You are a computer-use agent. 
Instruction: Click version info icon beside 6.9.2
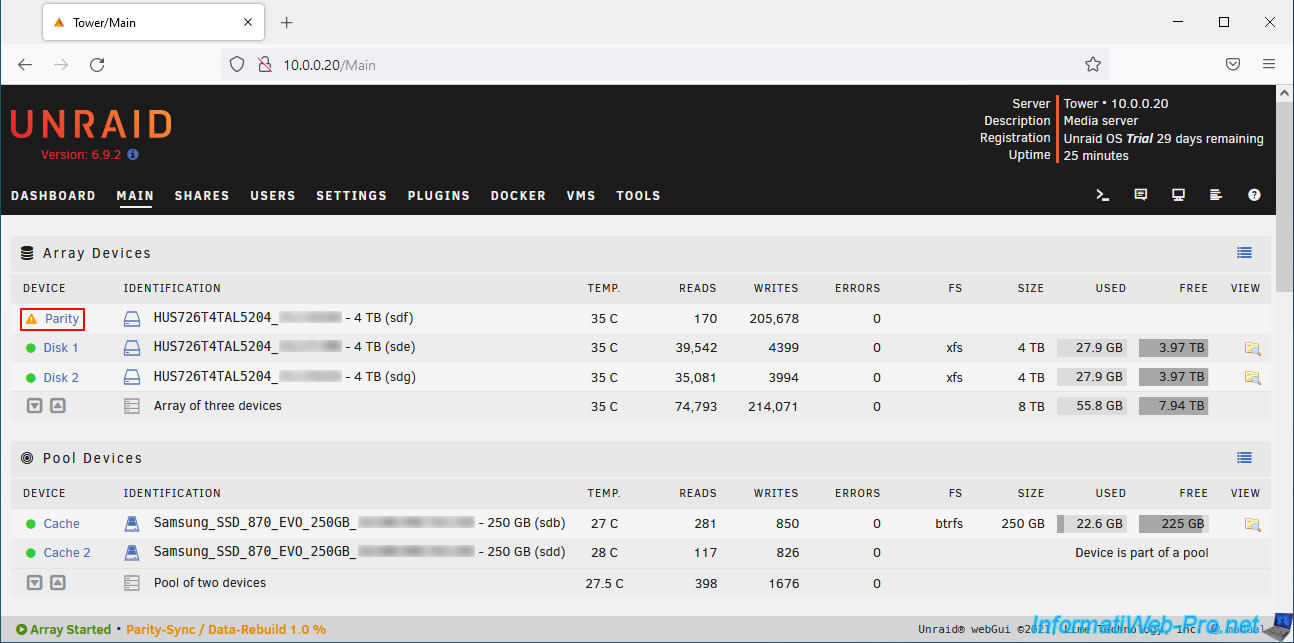[133, 155]
